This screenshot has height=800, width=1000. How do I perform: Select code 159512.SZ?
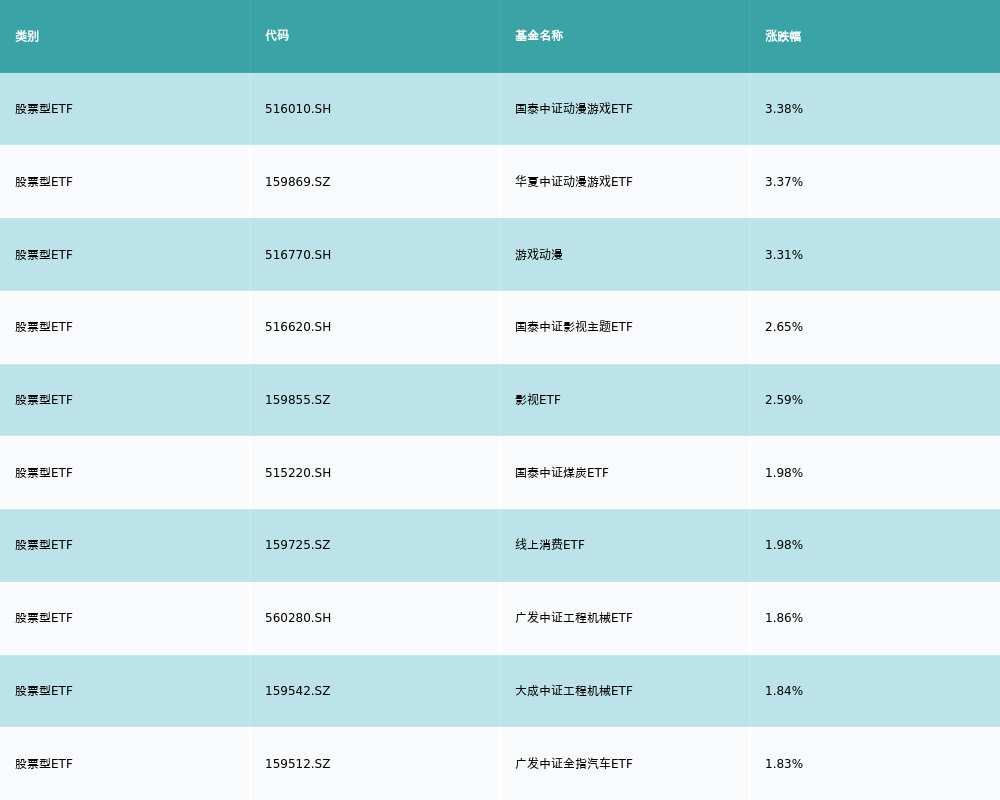pos(298,764)
